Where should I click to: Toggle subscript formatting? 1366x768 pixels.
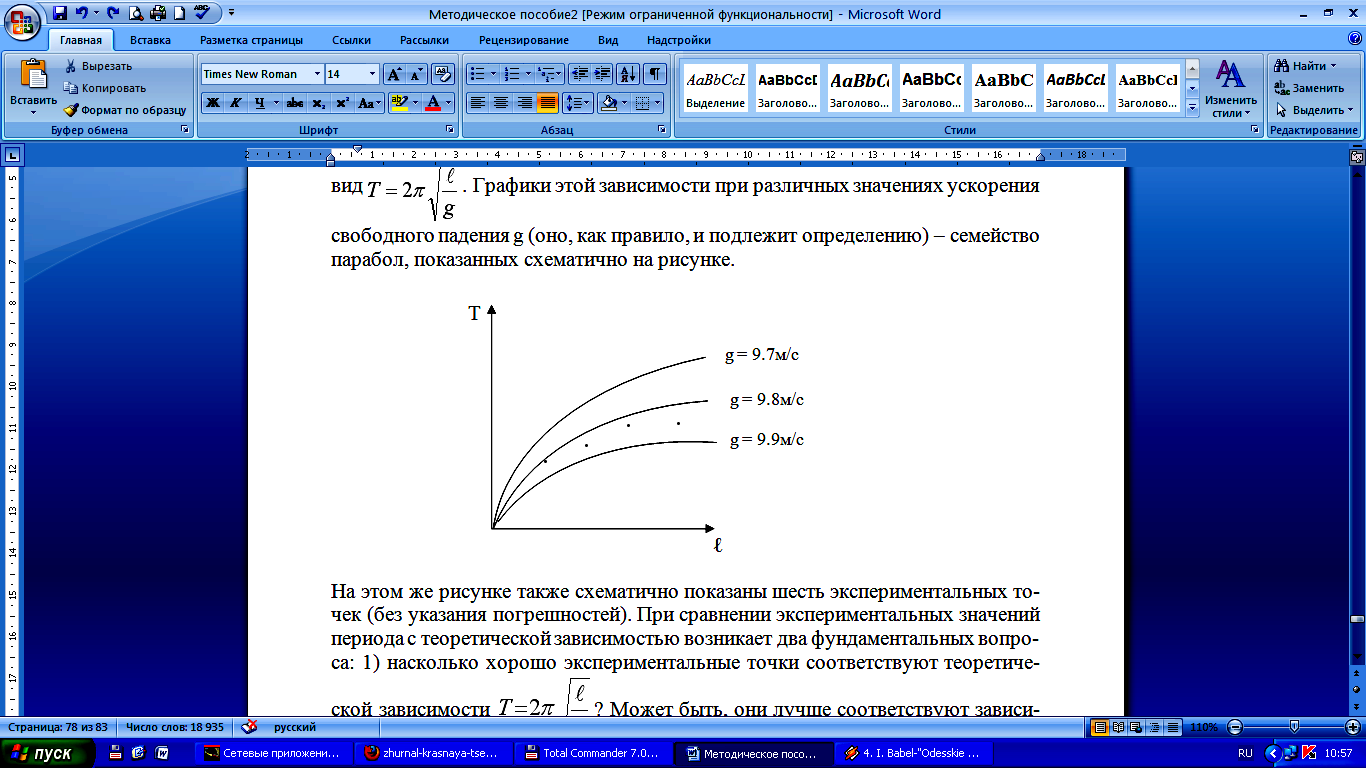[x=318, y=102]
